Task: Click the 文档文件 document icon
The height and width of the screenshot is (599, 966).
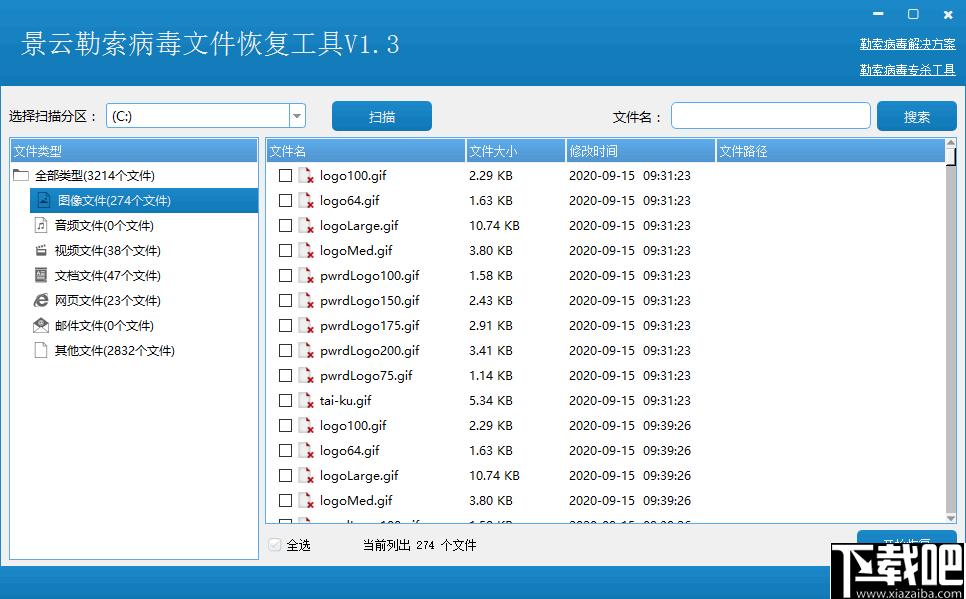Action: click(41, 275)
